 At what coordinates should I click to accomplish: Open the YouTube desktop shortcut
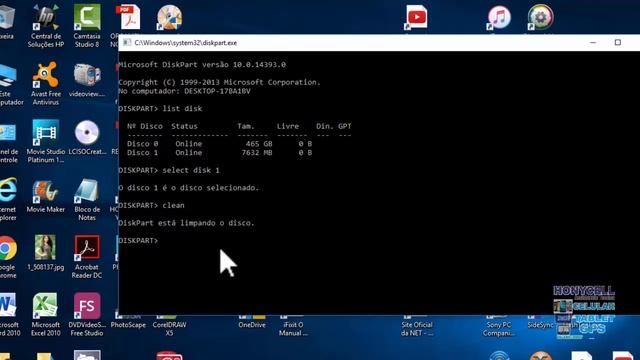pos(416,18)
